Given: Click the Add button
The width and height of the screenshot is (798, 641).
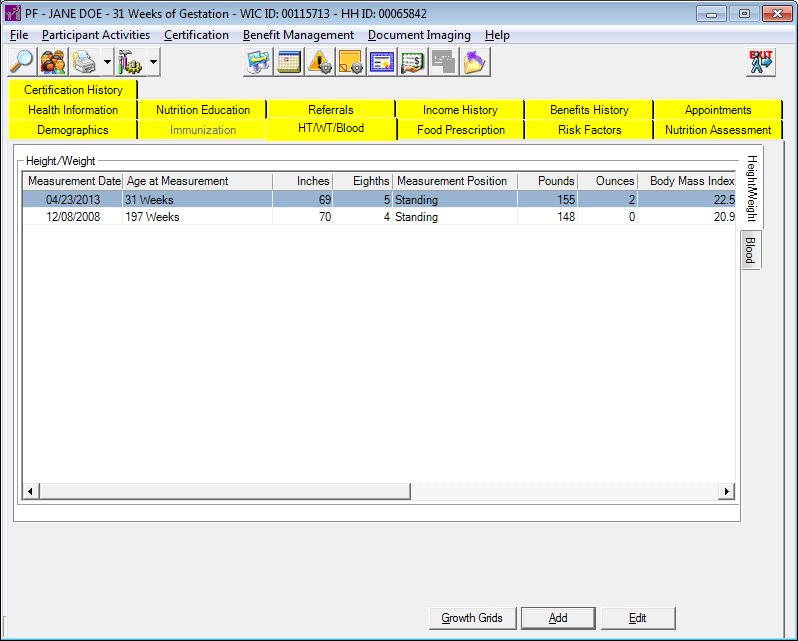Looking at the screenshot, I should (x=558, y=618).
